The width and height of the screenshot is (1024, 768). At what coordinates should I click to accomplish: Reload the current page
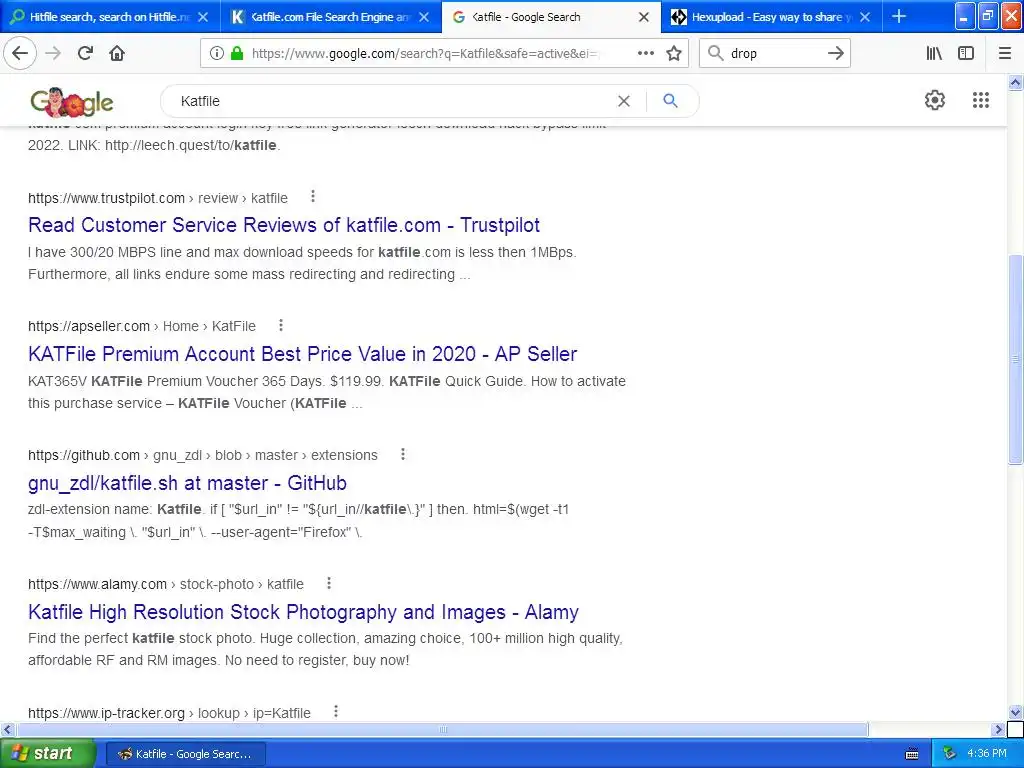85,54
